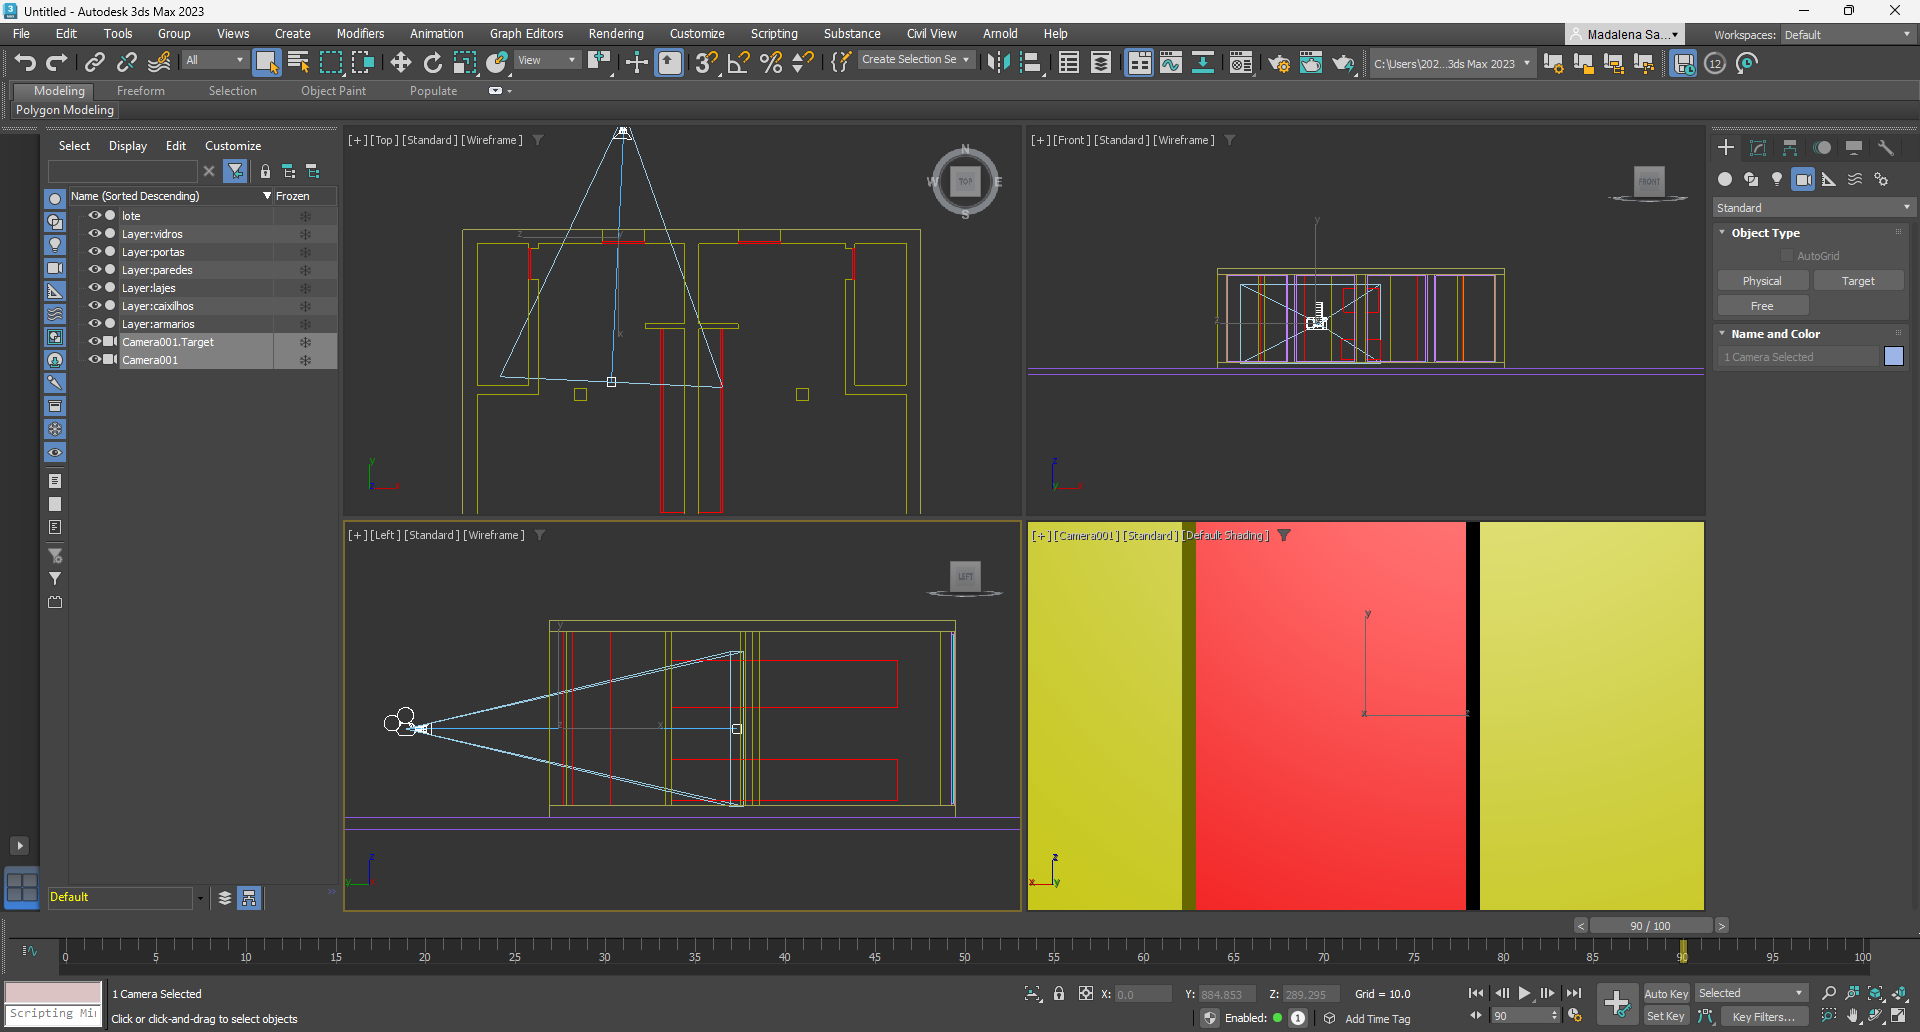Enable the AutoGrid checkbox
Viewport: 1920px width, 1032px height.
point(1787,256)
